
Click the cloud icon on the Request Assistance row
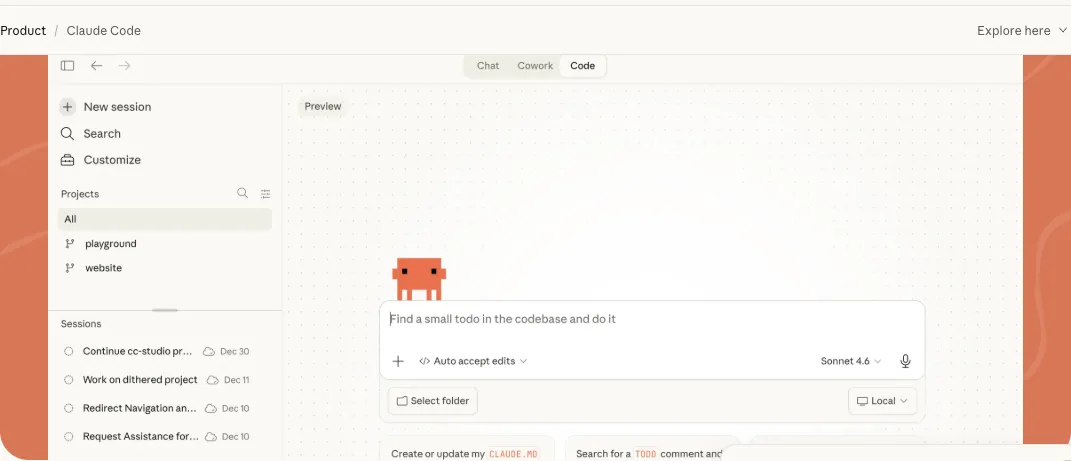[x=211, y=436]
